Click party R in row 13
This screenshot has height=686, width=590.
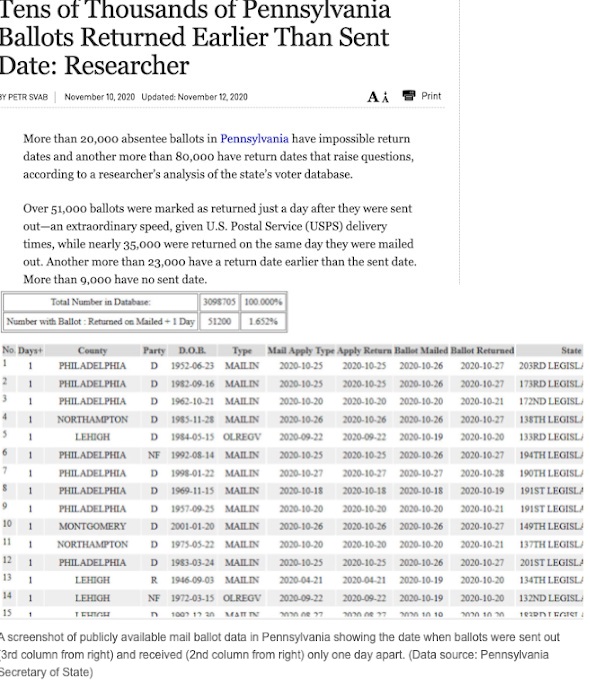pyautogui.click(x=154, y=580)
